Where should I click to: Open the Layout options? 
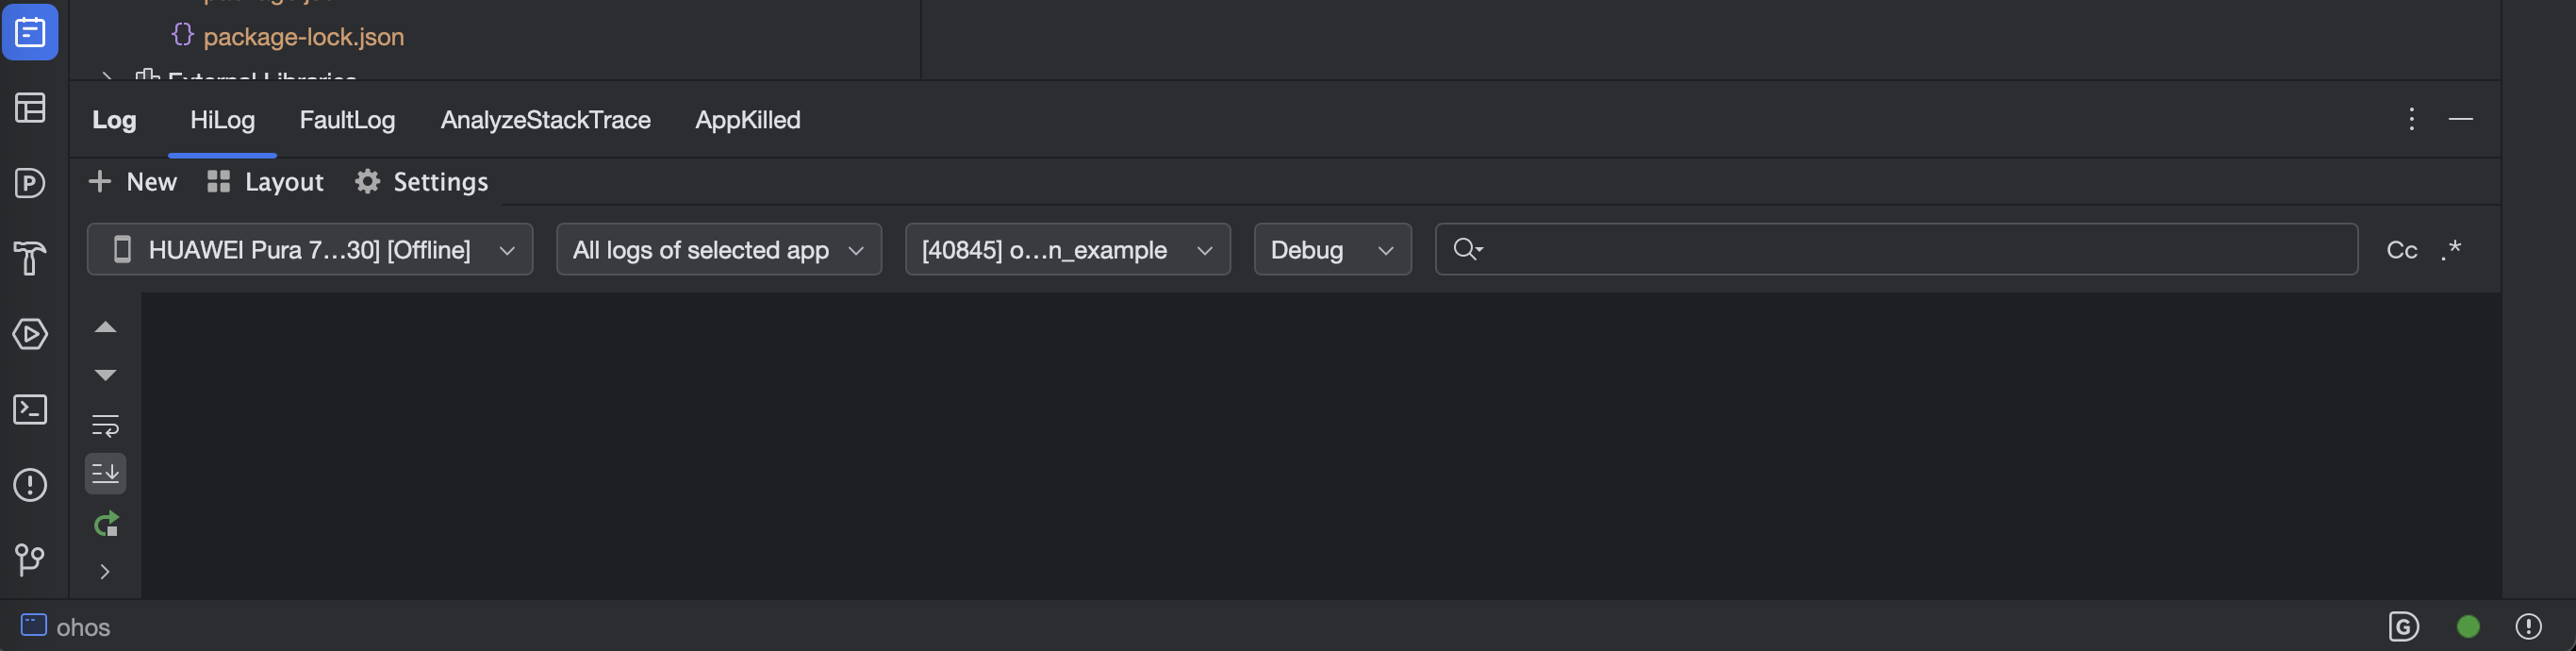[265, 182]
